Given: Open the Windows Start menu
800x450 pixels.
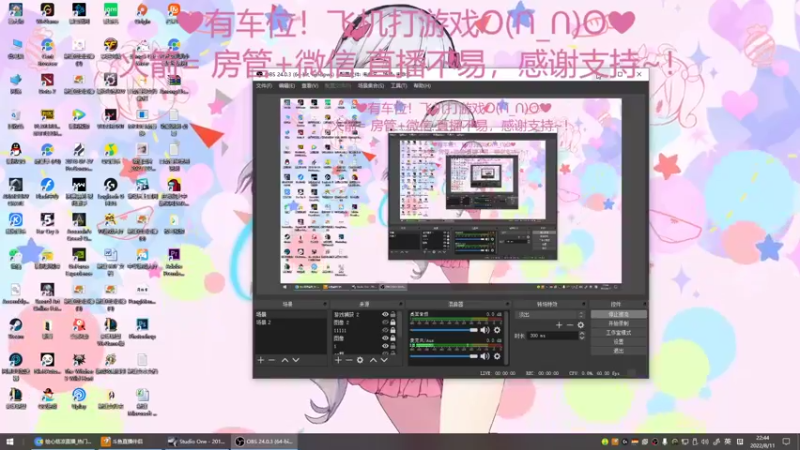Looking at the screenshot, I should tap(10, 441).
